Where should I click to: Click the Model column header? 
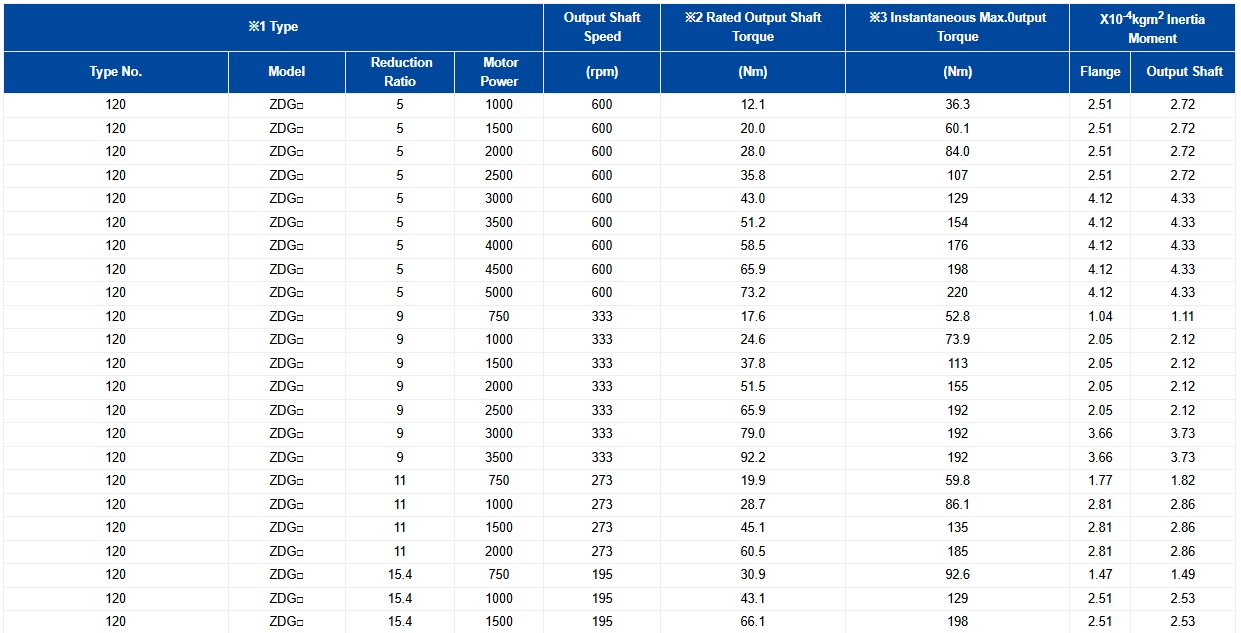287,72
